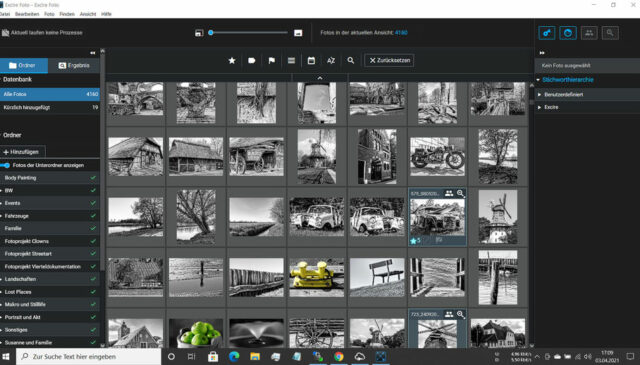Screen dimensions: 640x365
Task: Collapse filter bar with up chevron
Action: tap(320, 78)
